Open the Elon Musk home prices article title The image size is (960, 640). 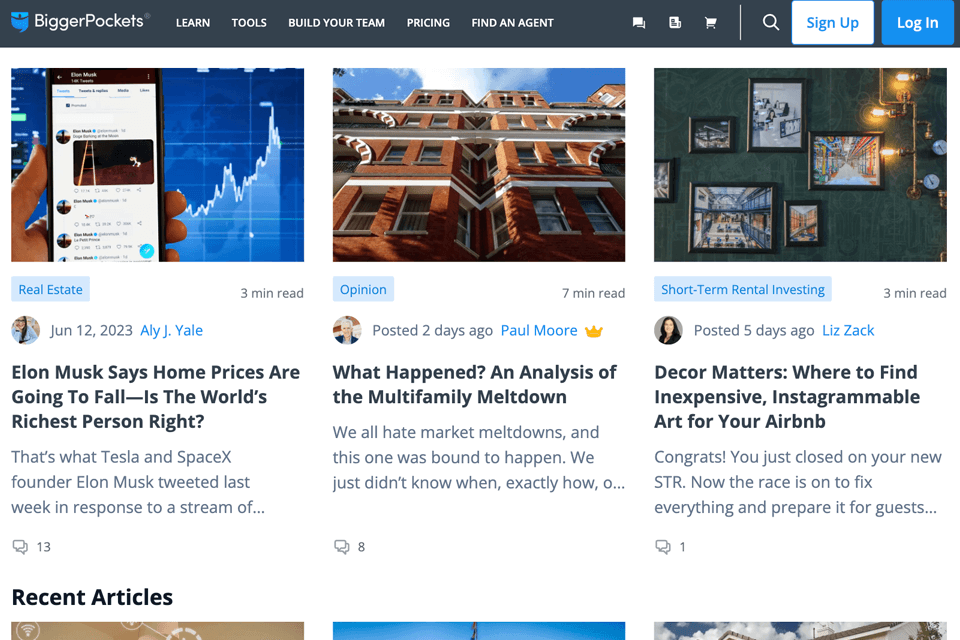(x=156, y=397)
